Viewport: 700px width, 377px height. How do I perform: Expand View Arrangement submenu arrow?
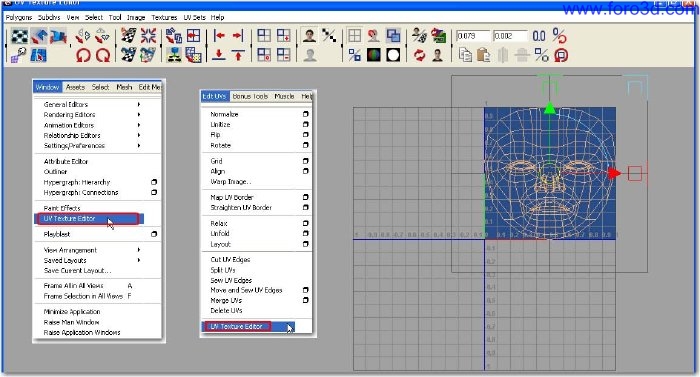139,250
